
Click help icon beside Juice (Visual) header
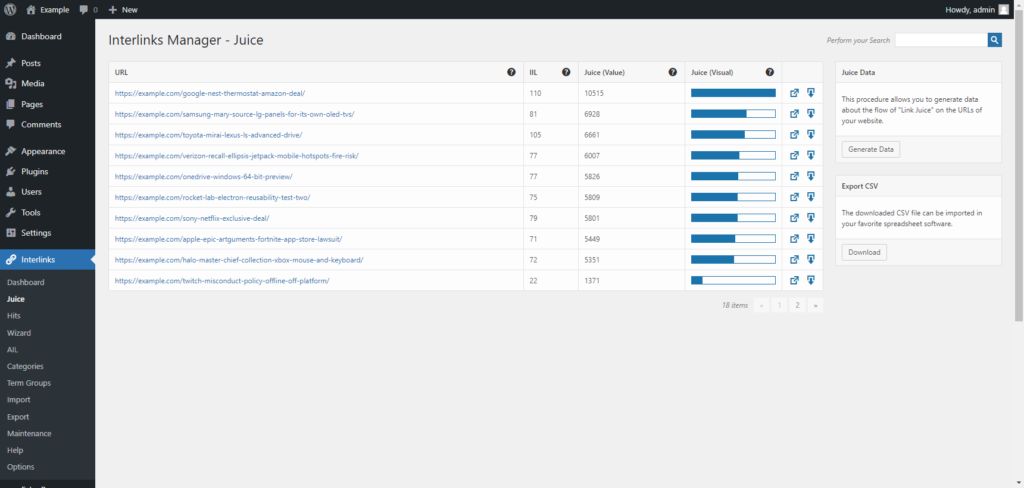770,73
